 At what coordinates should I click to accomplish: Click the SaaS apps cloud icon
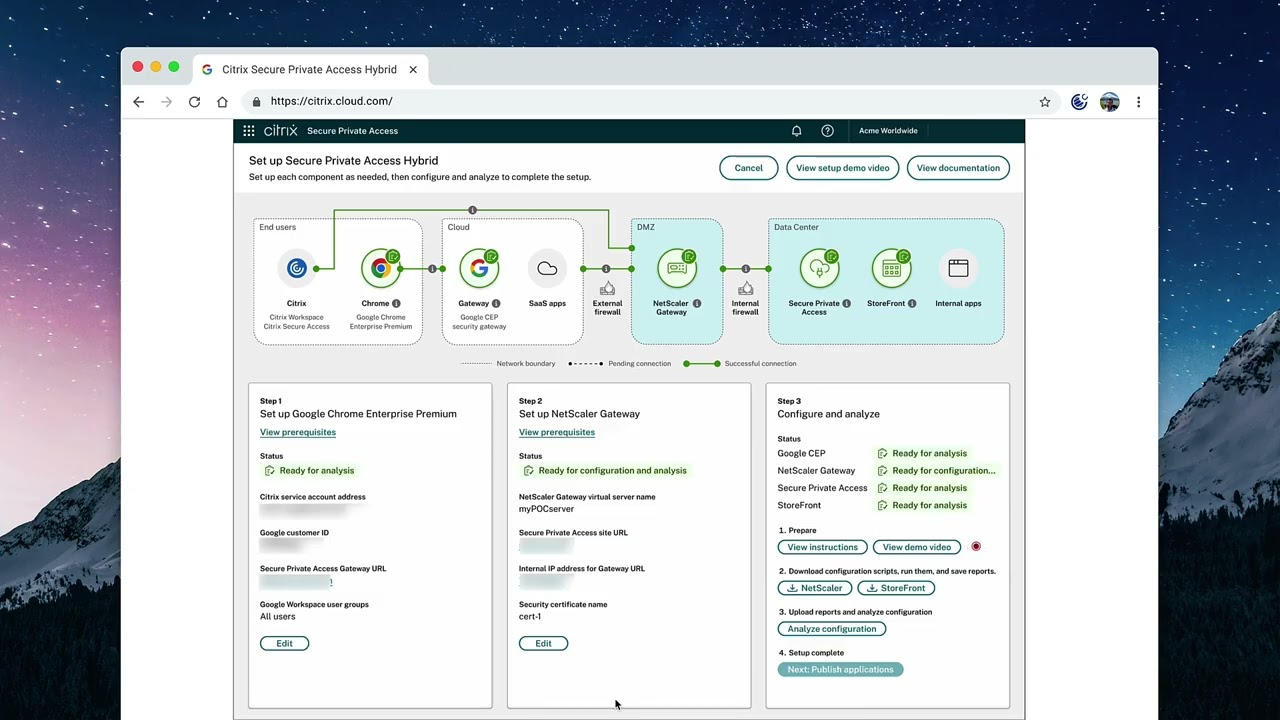tap(547, 268)
